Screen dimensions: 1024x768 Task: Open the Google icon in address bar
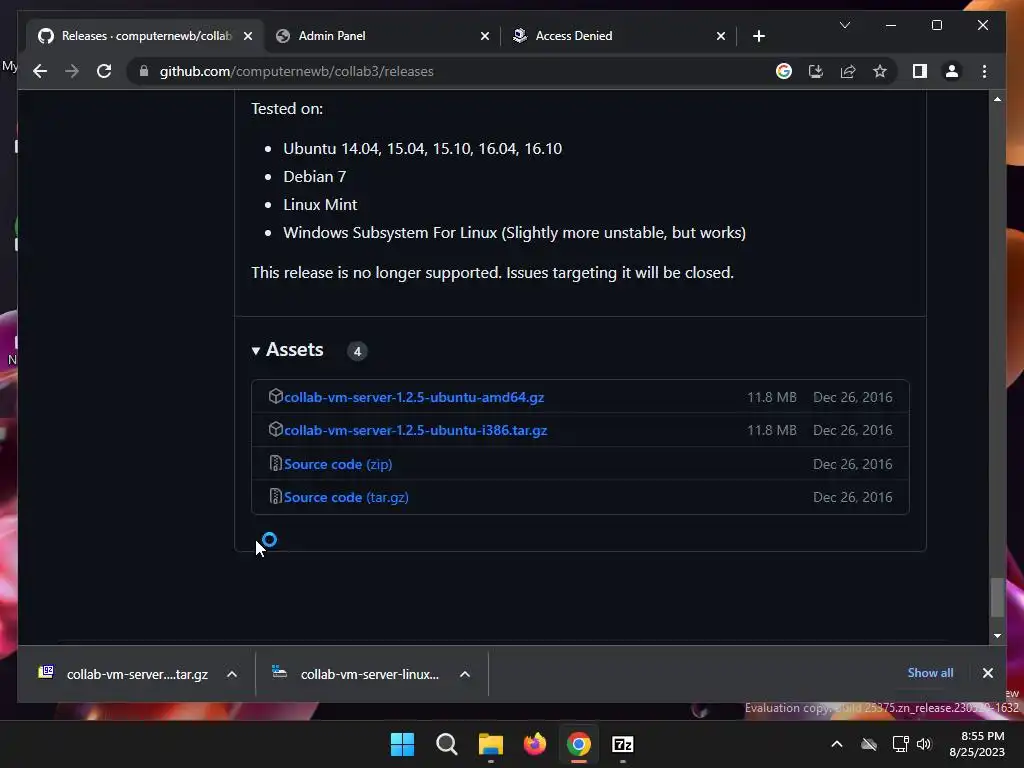784,71
